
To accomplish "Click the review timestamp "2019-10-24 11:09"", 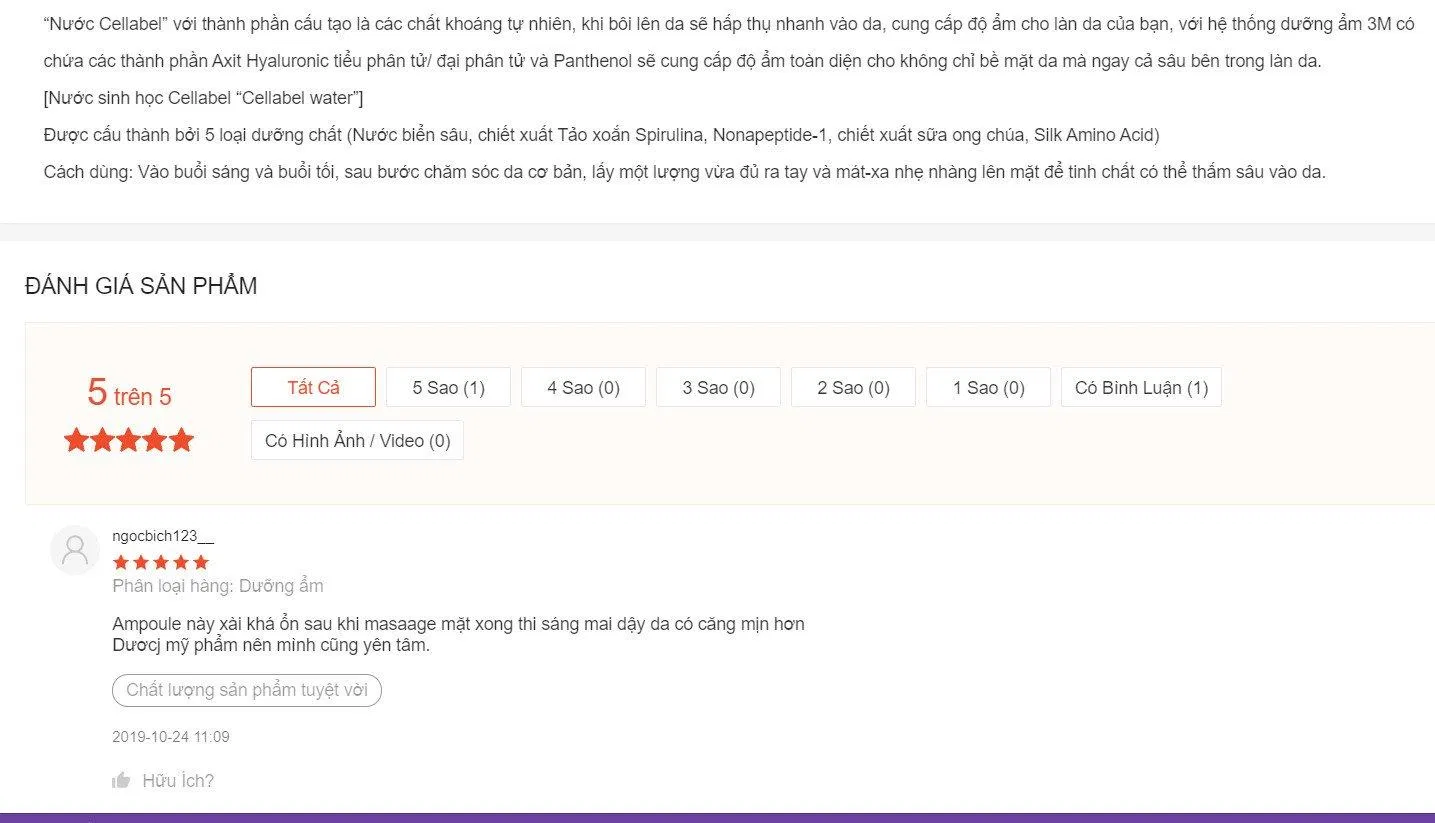I will [171, 737].
